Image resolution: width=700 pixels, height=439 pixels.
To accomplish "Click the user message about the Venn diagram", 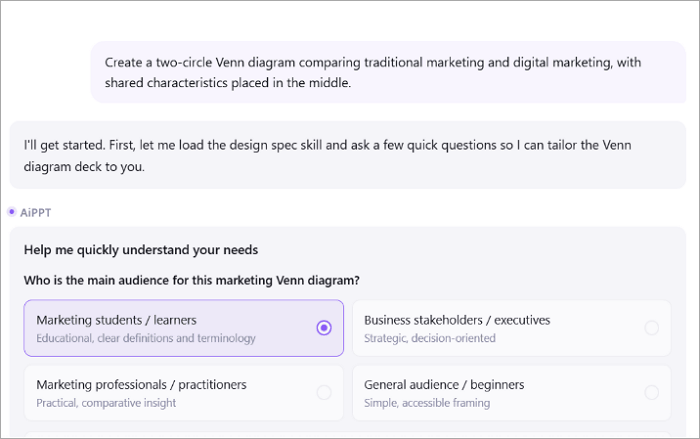I will (388, 72).
